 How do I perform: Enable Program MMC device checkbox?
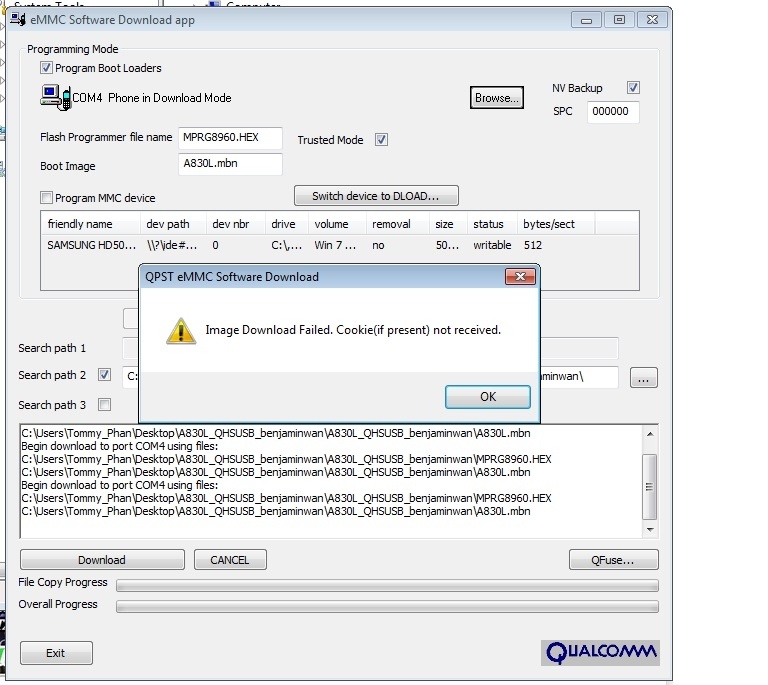[x=47, y=197]
